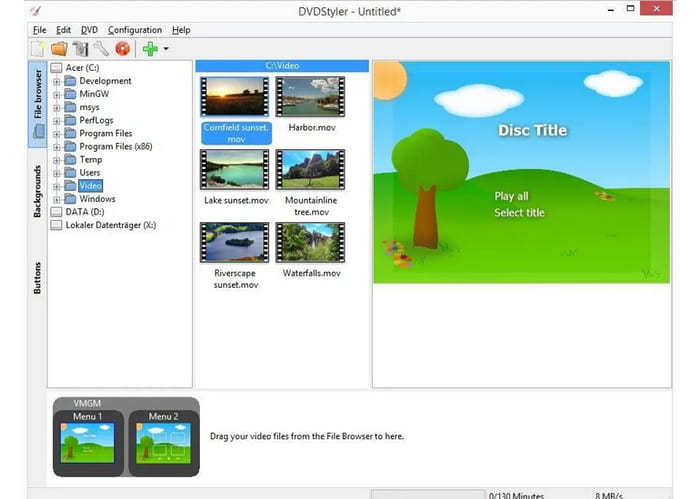700x499 pixels.
Task: Select the Harbor.mov video thumbnail
Action: 310,97
